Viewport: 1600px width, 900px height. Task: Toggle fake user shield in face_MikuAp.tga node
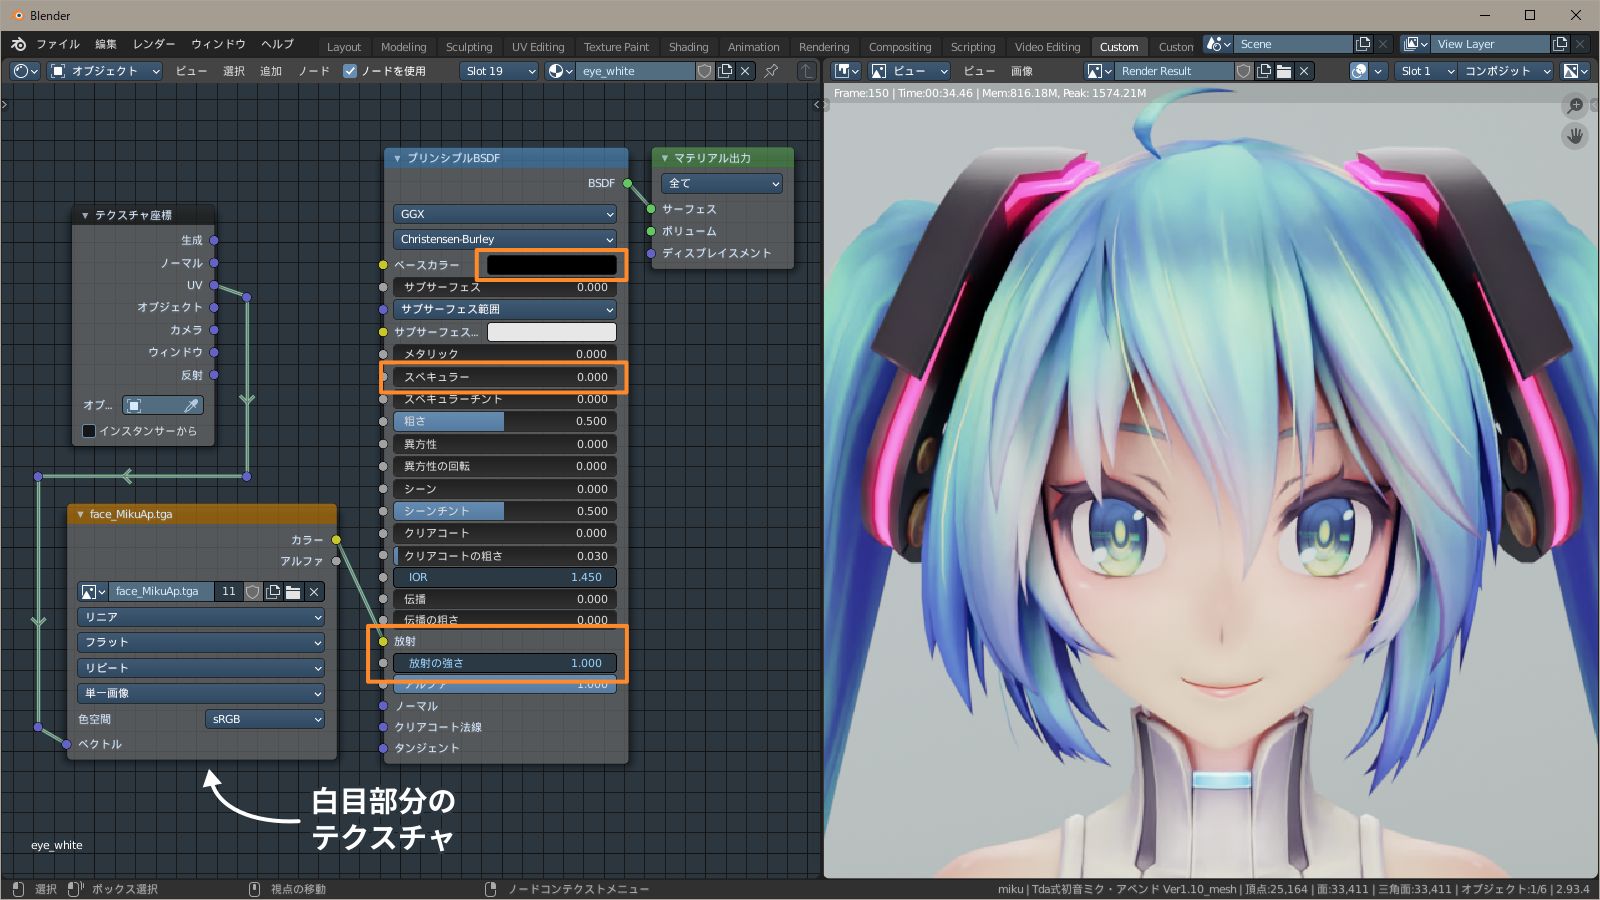pyautogui.click(x=253, y=592)
